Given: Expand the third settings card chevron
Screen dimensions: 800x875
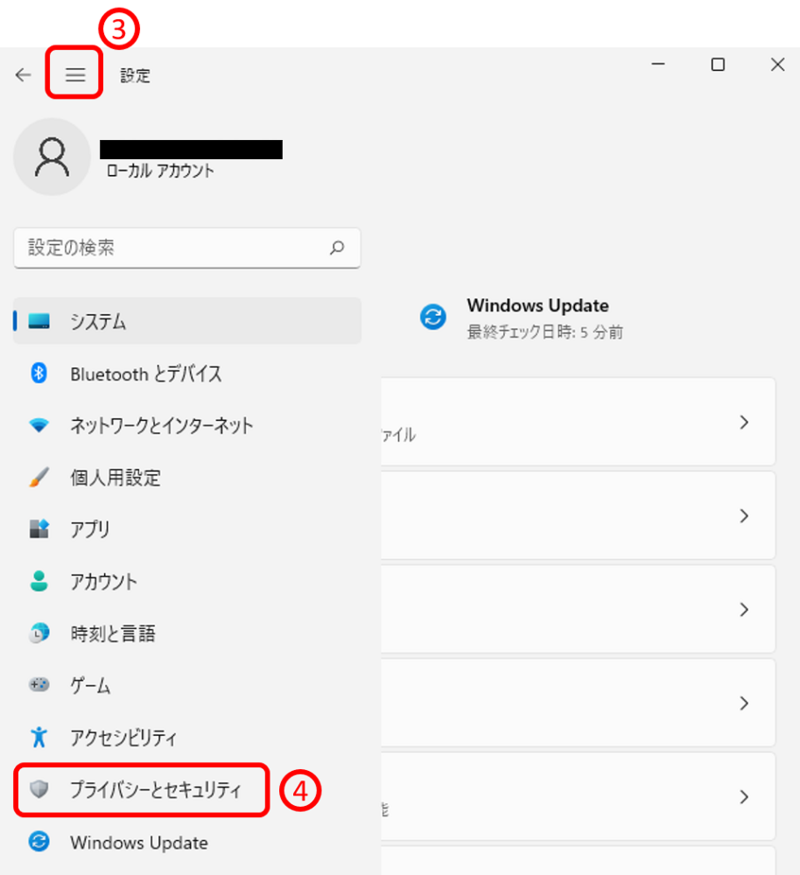Looking at the screenshot, I should (744, 609).
